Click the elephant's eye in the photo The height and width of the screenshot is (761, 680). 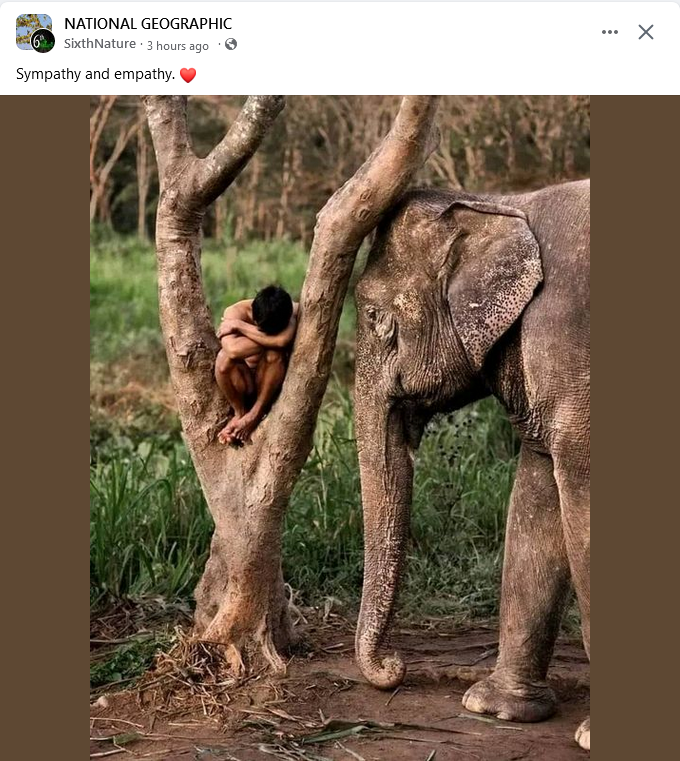[x=372, y=314]
